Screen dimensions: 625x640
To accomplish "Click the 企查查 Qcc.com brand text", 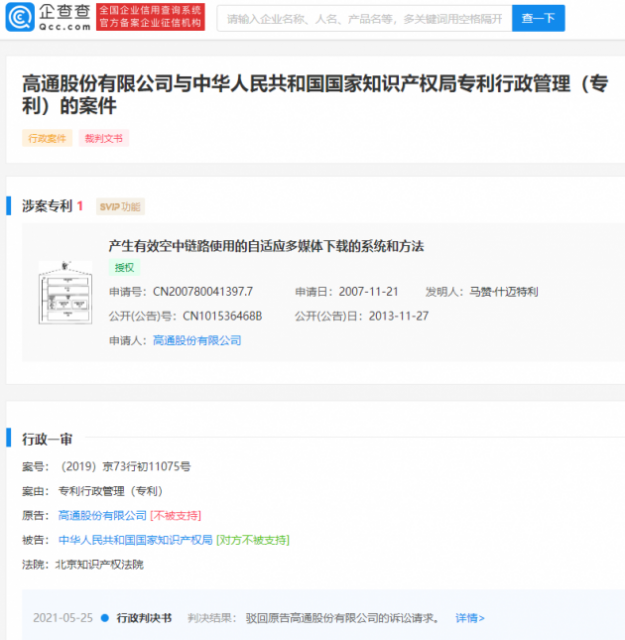I will [x=65, y=17].
